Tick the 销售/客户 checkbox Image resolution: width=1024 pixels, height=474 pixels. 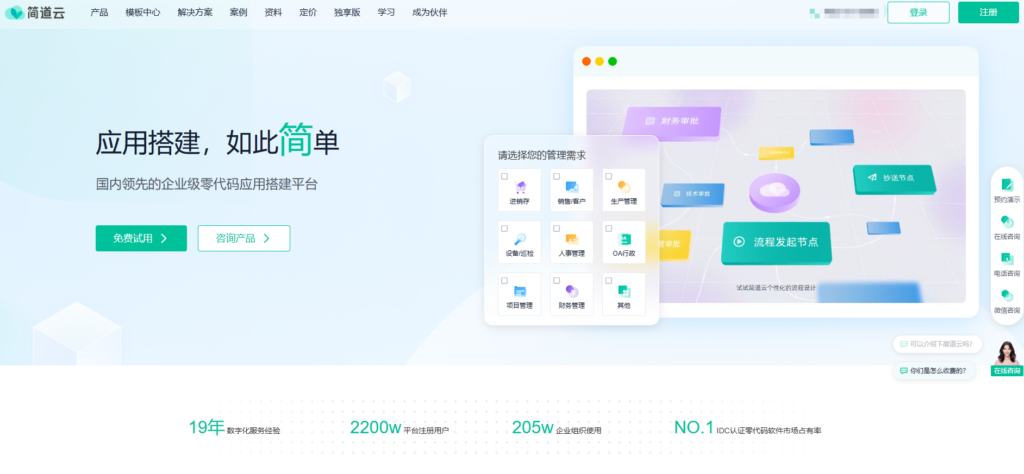tap(556, 176)
